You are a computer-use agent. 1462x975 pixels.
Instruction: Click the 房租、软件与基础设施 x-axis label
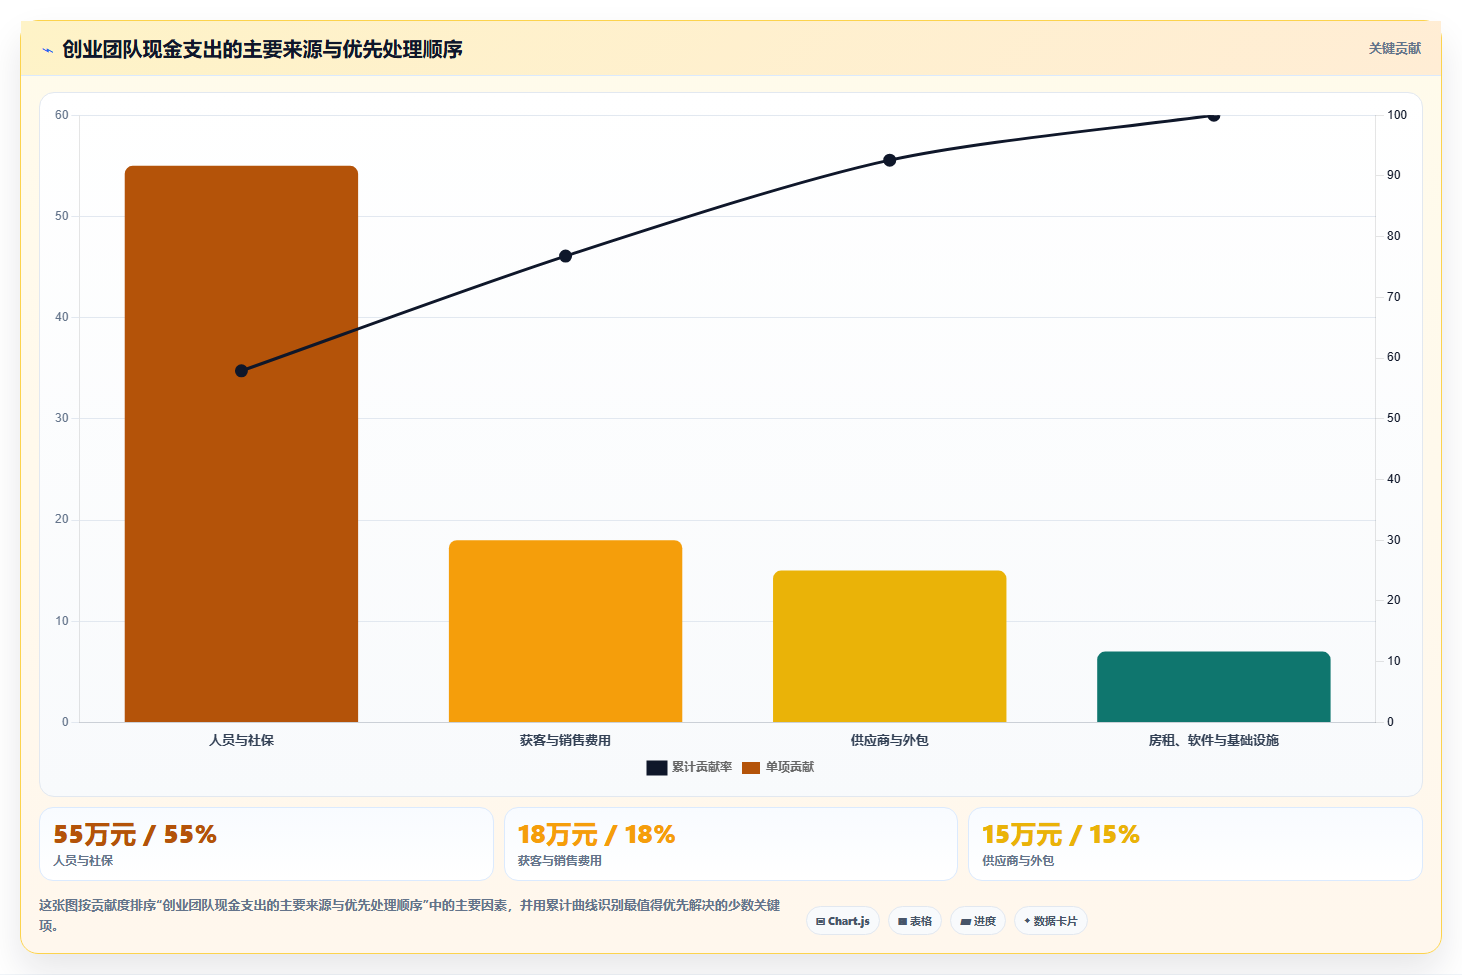pyautogui.click(x=1213, y=740)
